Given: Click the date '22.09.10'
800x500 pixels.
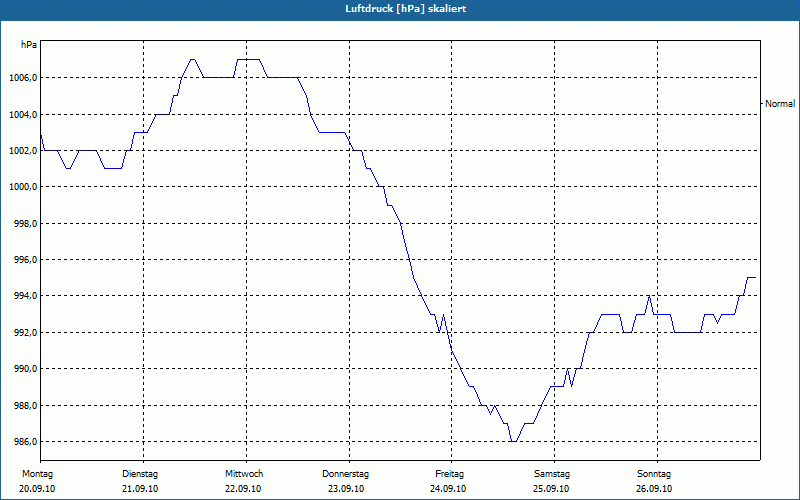Looking at the screenshot, I should click(243, 489).
